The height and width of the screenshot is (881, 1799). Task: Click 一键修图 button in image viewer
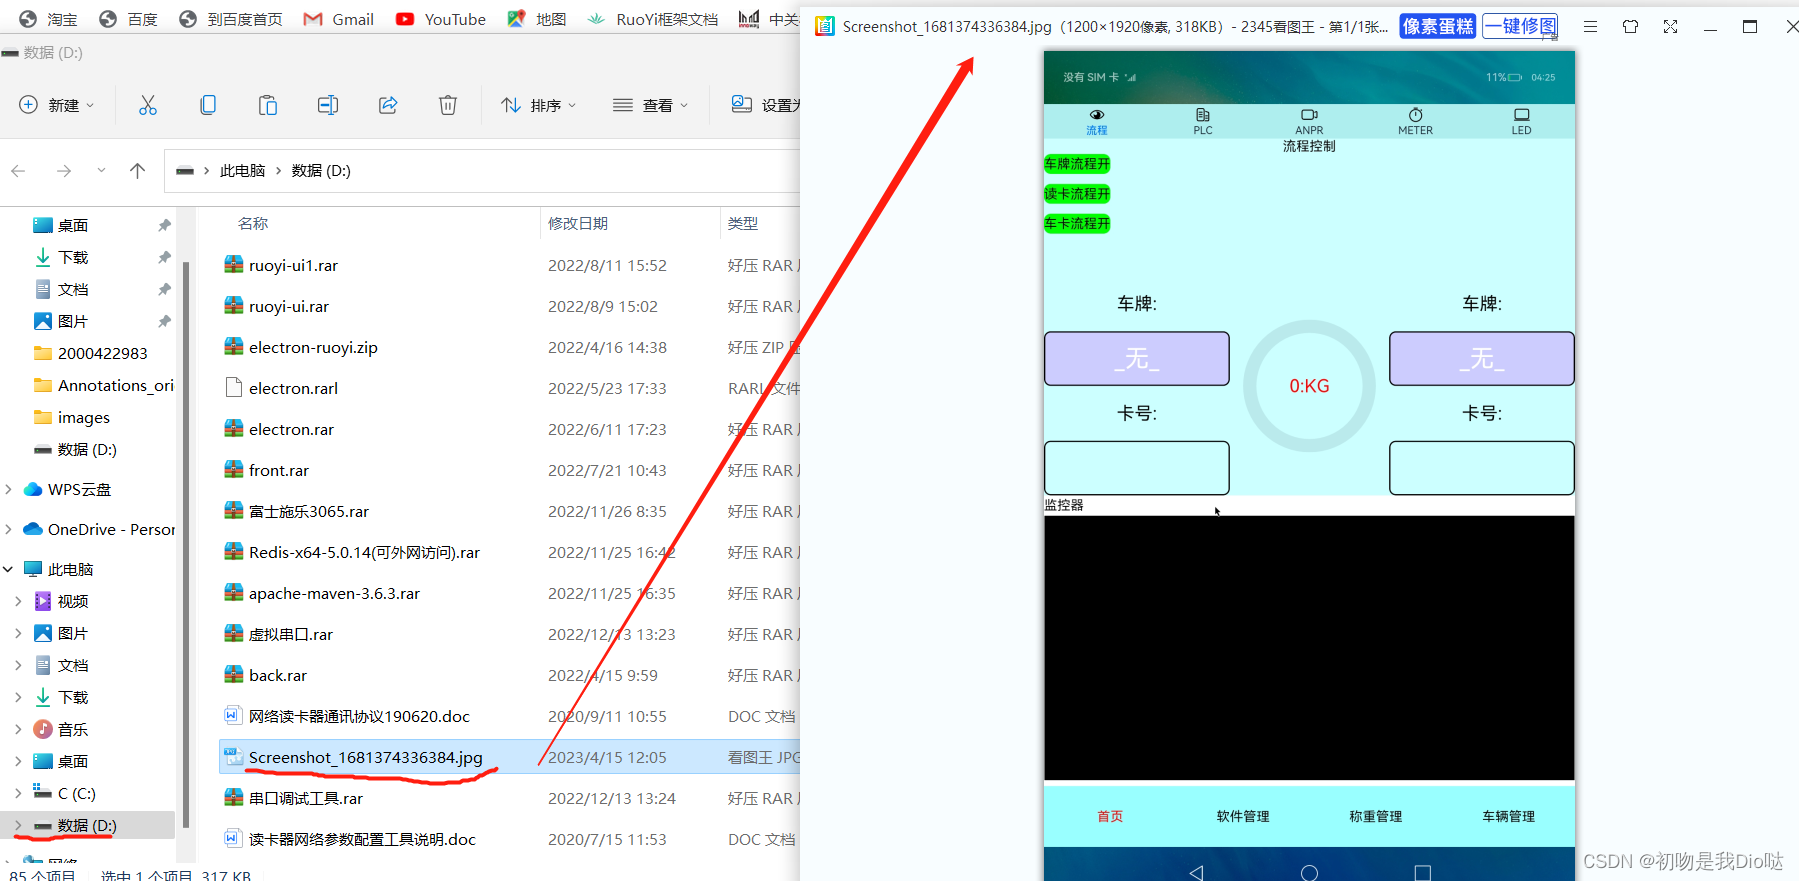click(x=1520, y=26)
